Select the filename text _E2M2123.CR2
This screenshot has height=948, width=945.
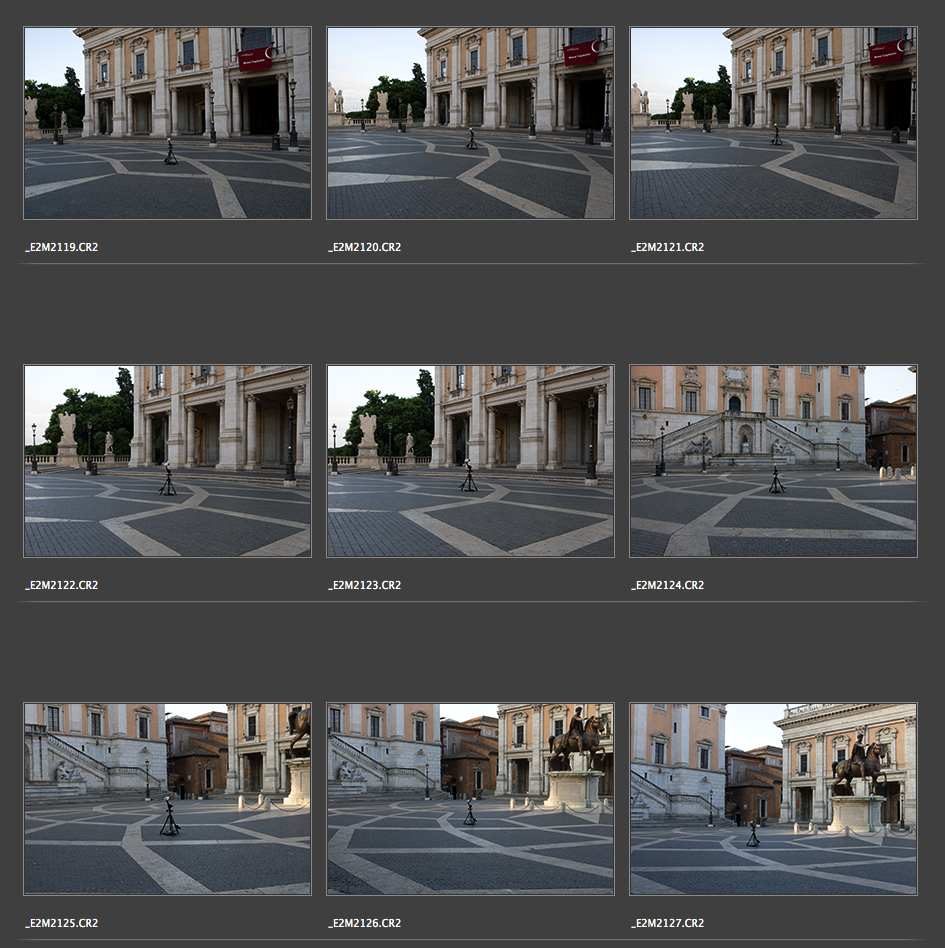(365, 585)
